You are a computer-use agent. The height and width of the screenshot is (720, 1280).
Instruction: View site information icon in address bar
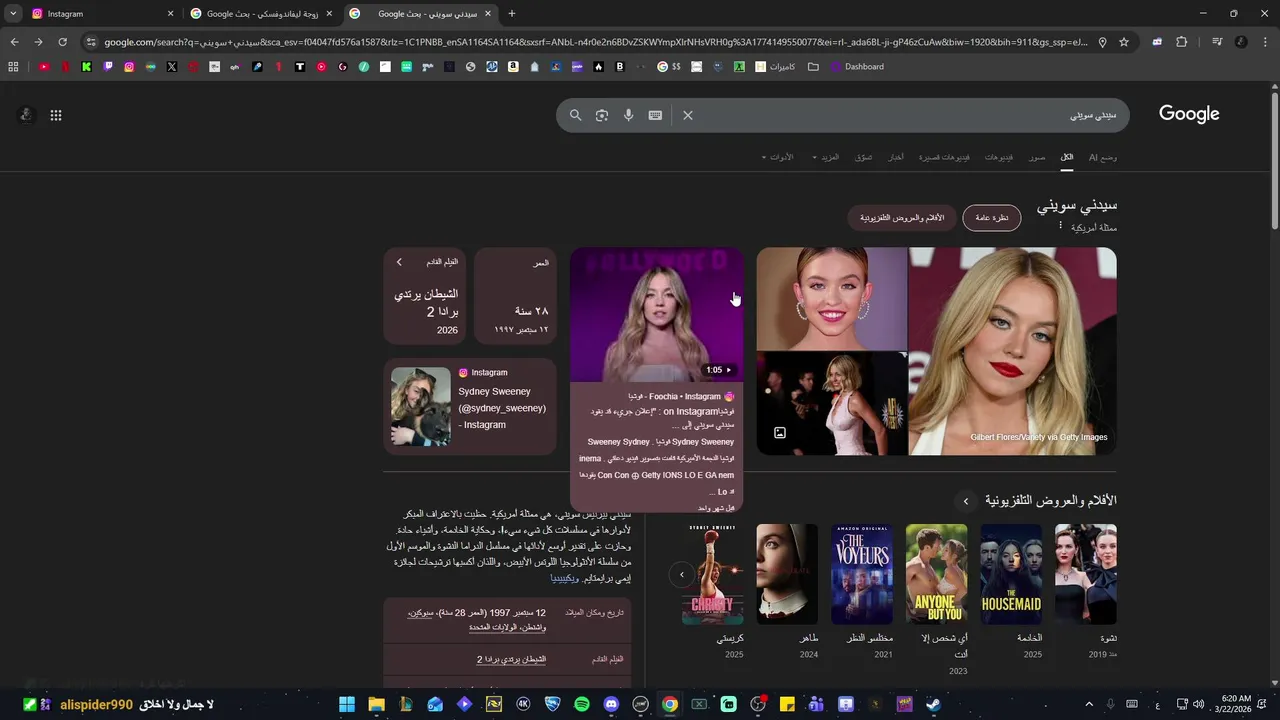tap(91, 42)
